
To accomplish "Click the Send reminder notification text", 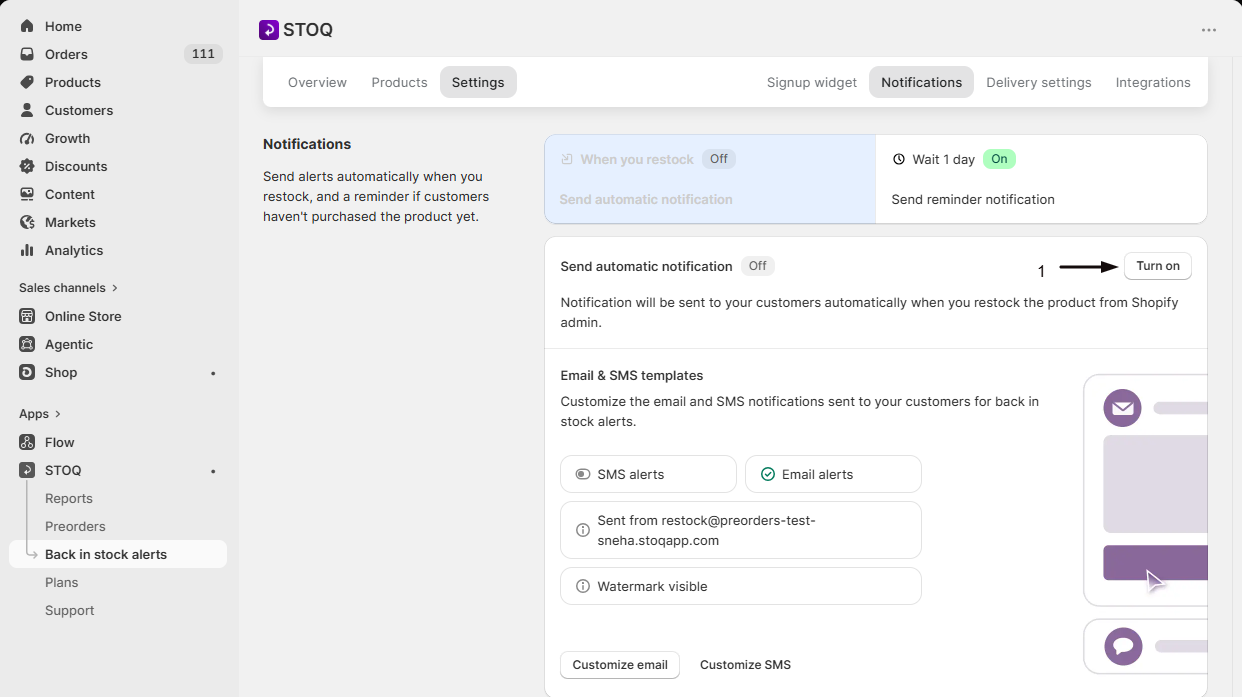I will [x=973, y=199].
